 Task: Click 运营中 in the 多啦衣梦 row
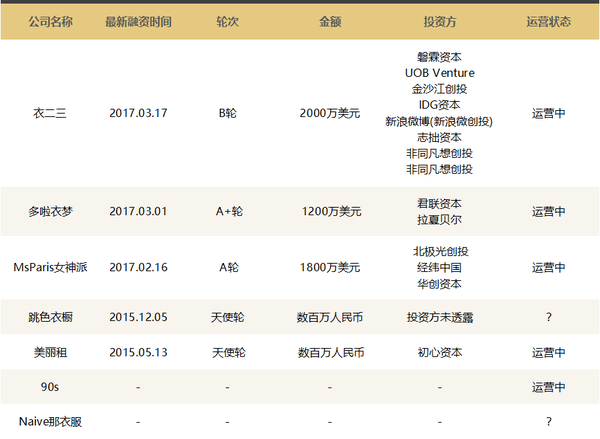[x=548, y=211]
